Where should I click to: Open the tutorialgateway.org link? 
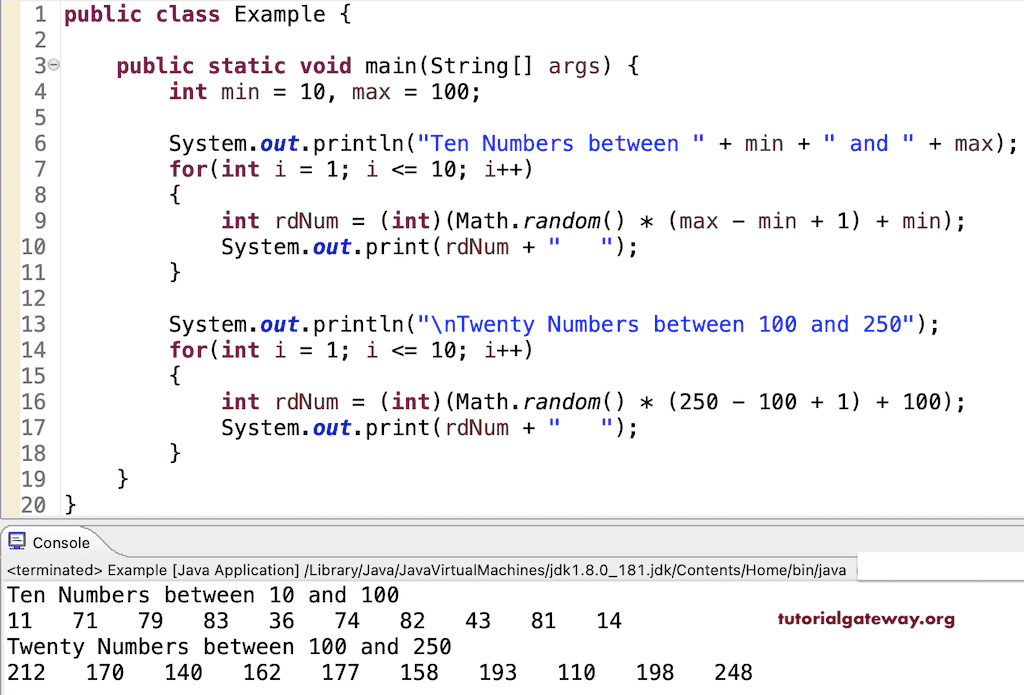coord(864,620)
